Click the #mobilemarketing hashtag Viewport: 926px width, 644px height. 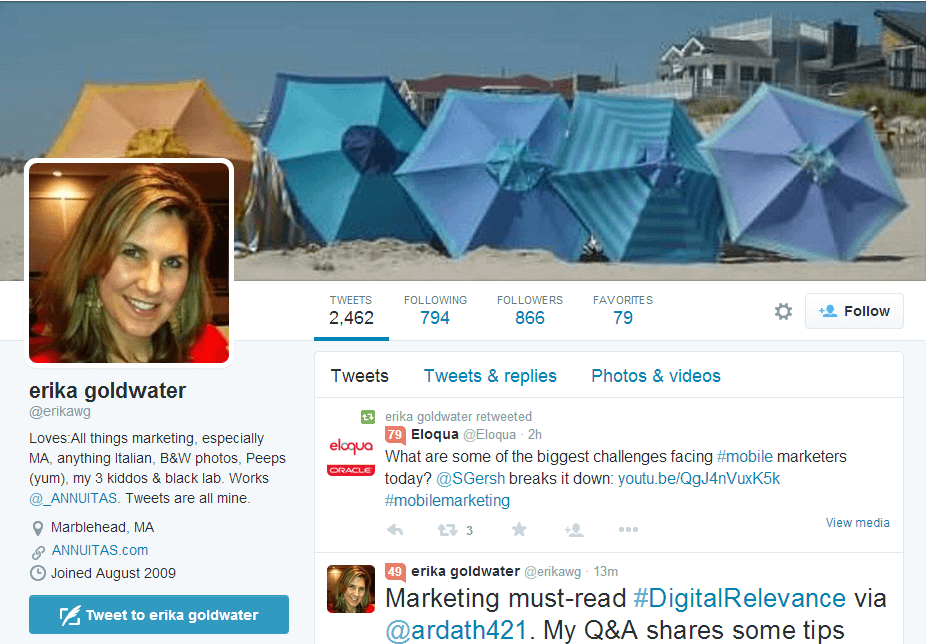[446, 500]
